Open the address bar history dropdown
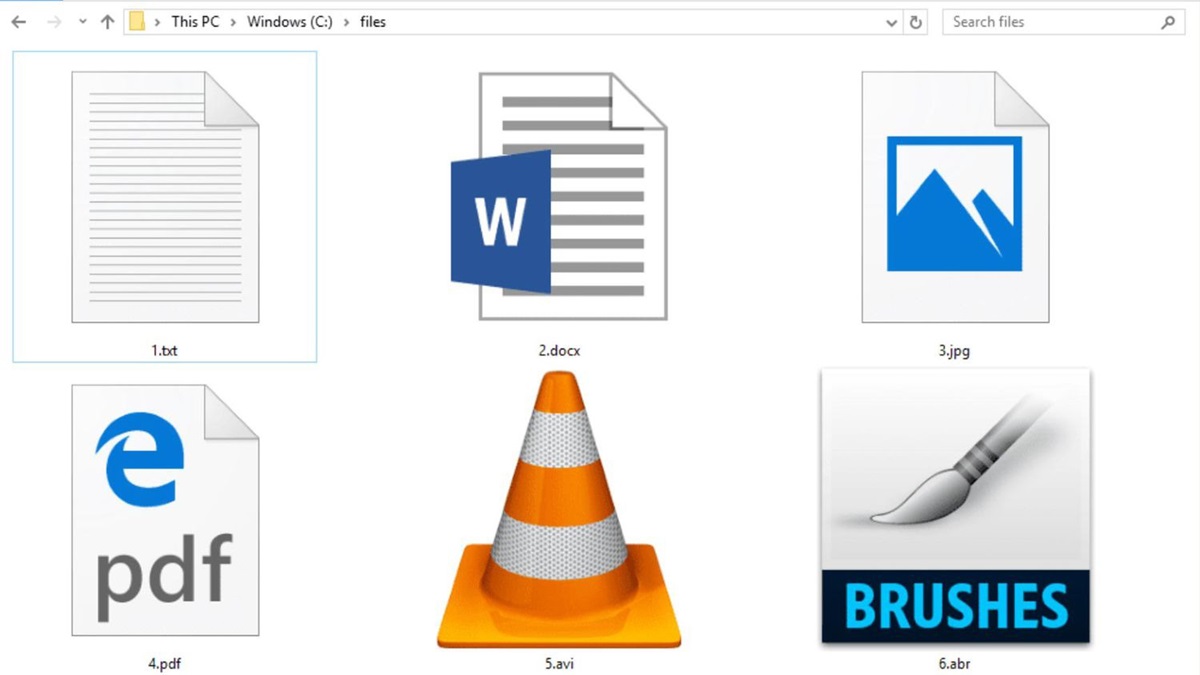 coord(891,22)
